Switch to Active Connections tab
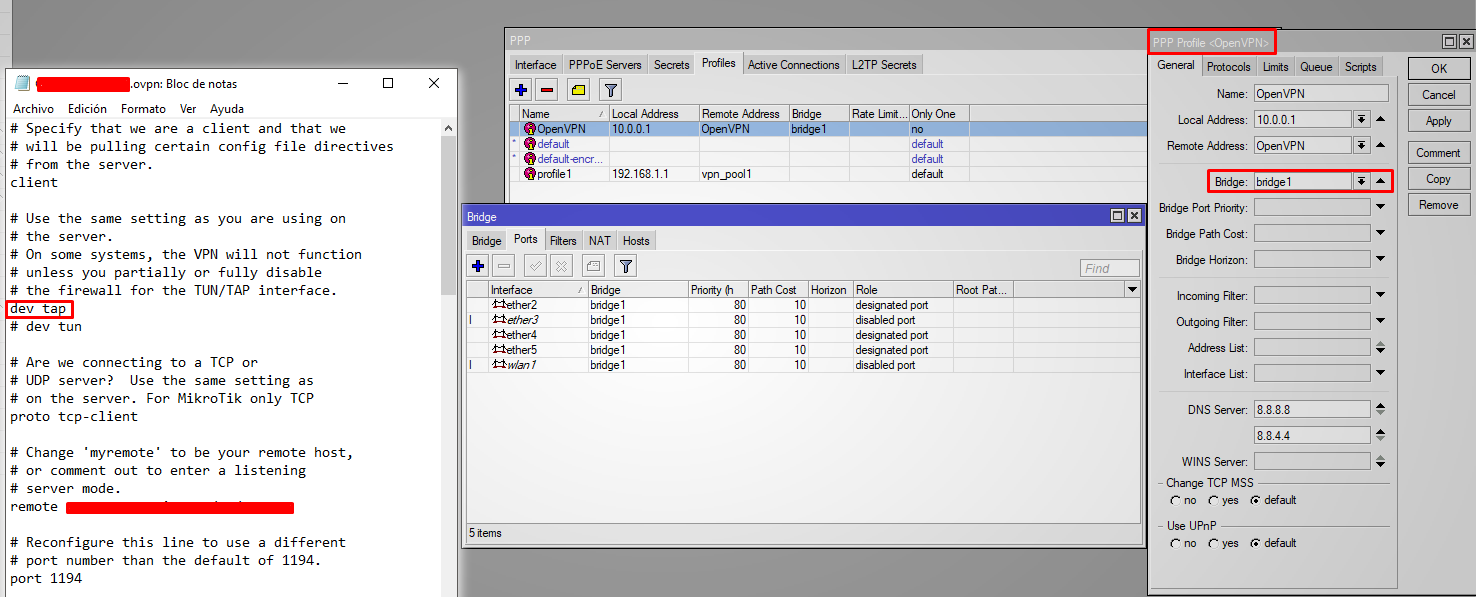 pos(794,65)
